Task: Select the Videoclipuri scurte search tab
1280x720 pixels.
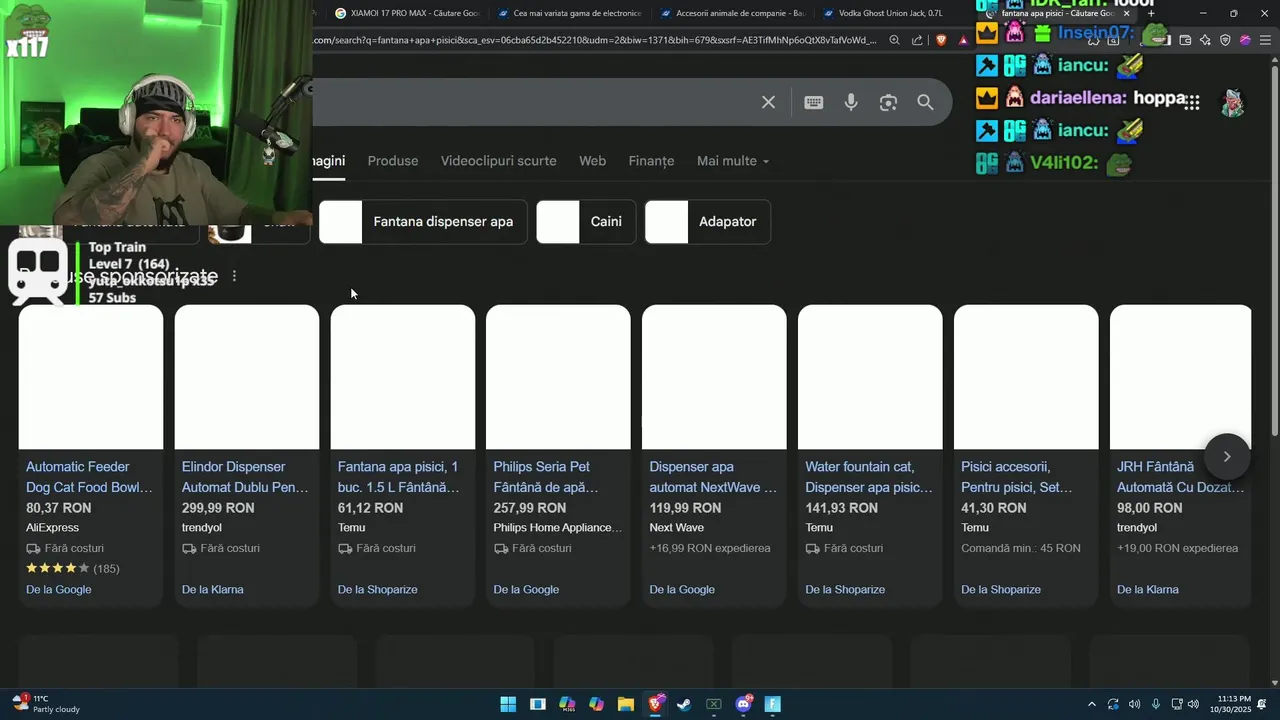Action: (499, 161)
